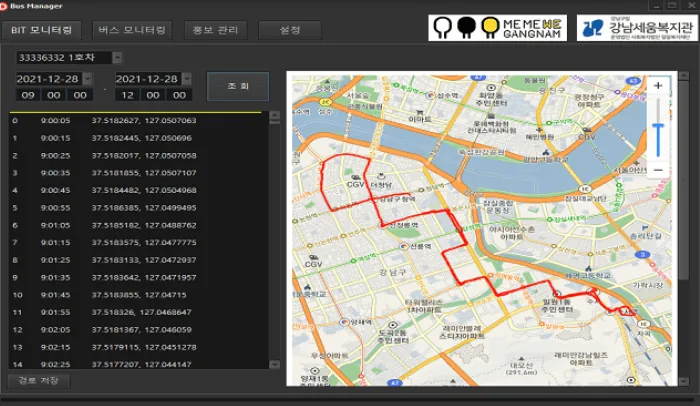Viewport: 700px width, 406px height.
Task: Zoom out the map with minus icon
Action: click(658, 170)
